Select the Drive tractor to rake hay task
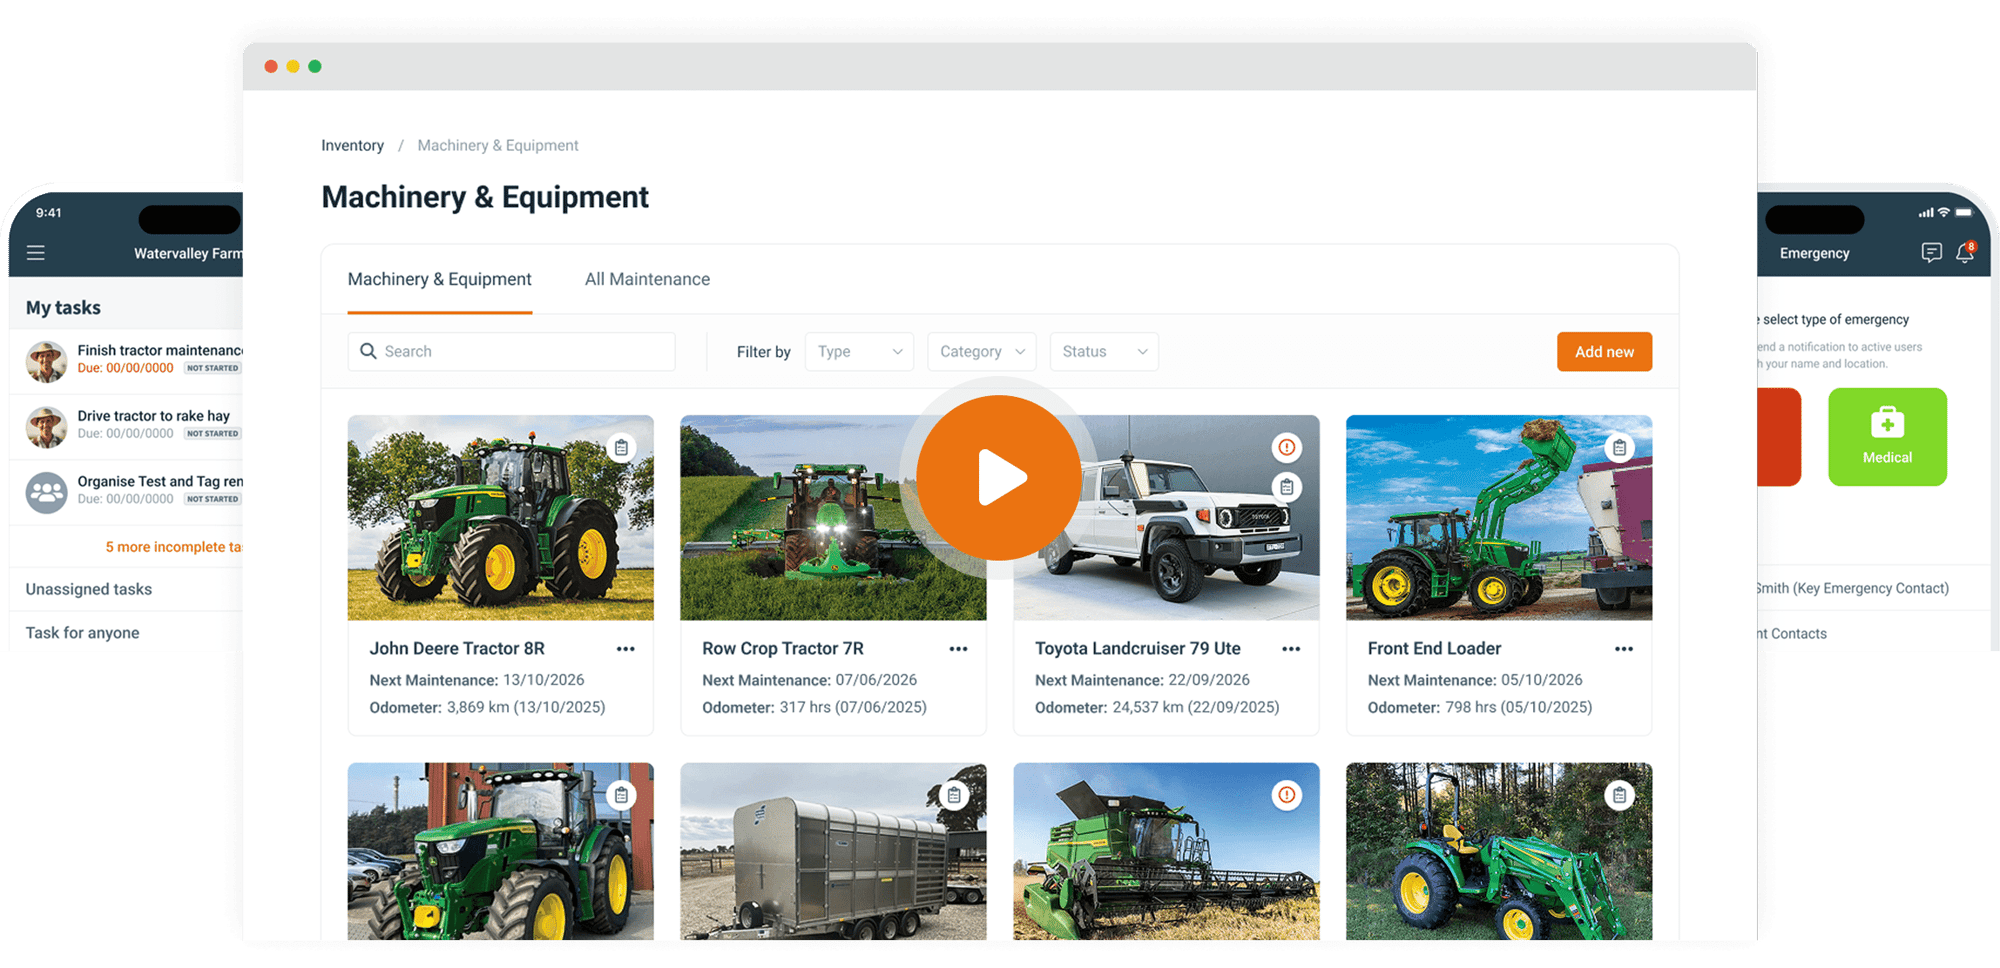Image resolution: width=2000 pixels, height=968 pixels. click(x=127, y=426)
